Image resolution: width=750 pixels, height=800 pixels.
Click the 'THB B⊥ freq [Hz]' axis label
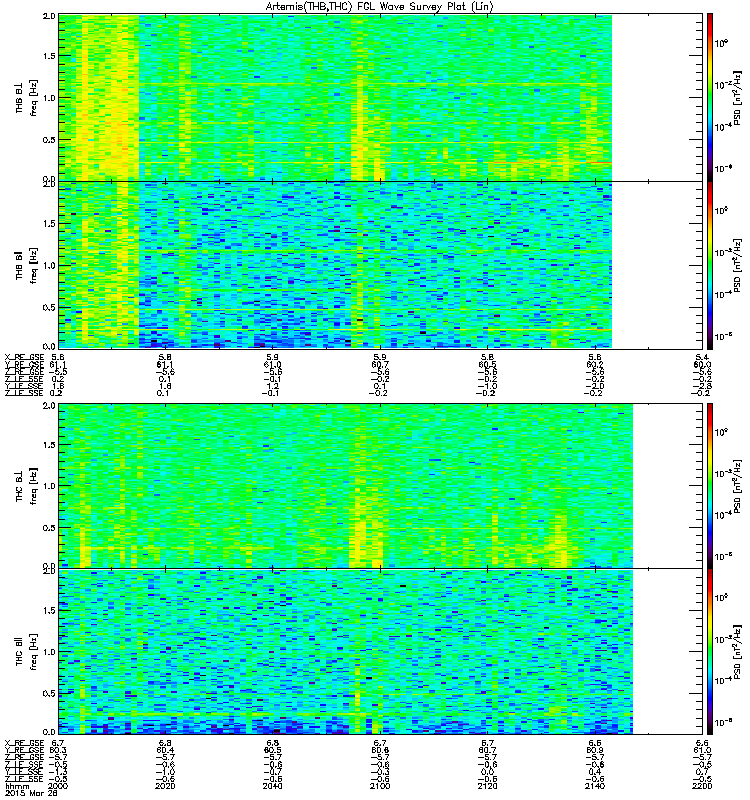tap(27, 97)
